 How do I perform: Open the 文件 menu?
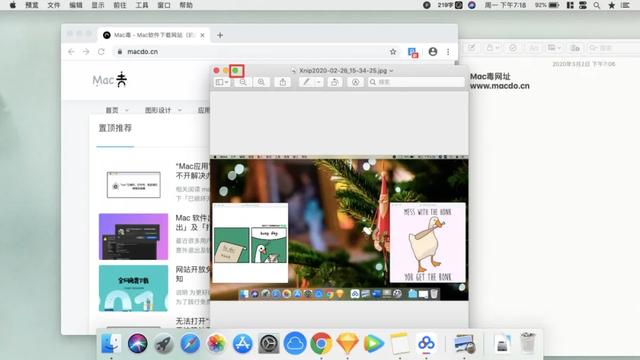pyautogui.click(x=54, y=5)
